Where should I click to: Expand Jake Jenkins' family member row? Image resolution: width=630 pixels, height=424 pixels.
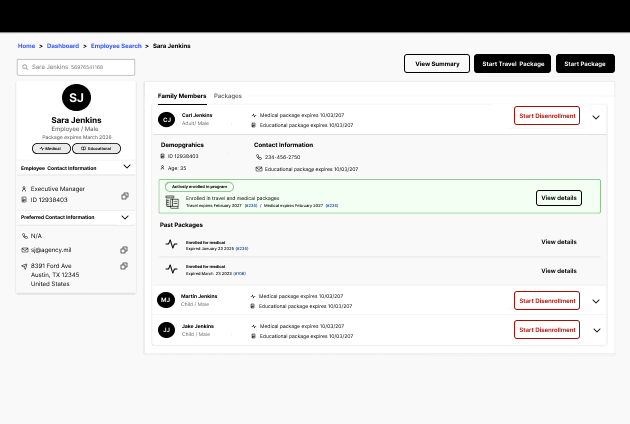pos(596,329)
